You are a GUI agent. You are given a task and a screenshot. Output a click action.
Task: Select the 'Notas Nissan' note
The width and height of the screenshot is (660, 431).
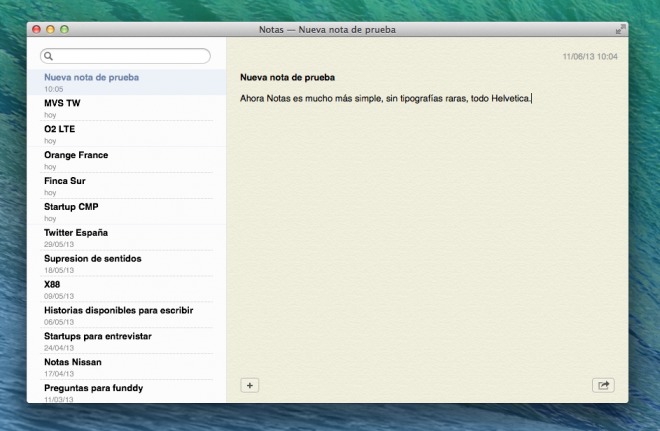pos(126,367)
